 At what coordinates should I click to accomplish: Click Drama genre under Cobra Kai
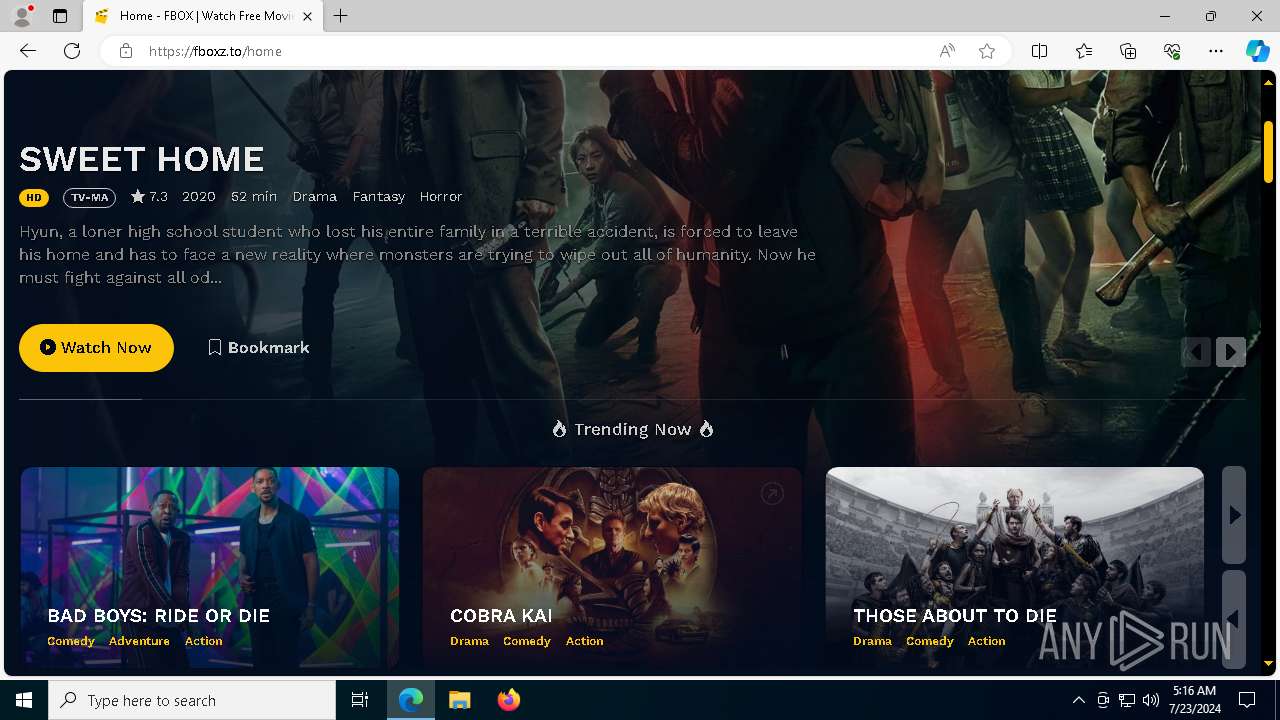(470, 641)
